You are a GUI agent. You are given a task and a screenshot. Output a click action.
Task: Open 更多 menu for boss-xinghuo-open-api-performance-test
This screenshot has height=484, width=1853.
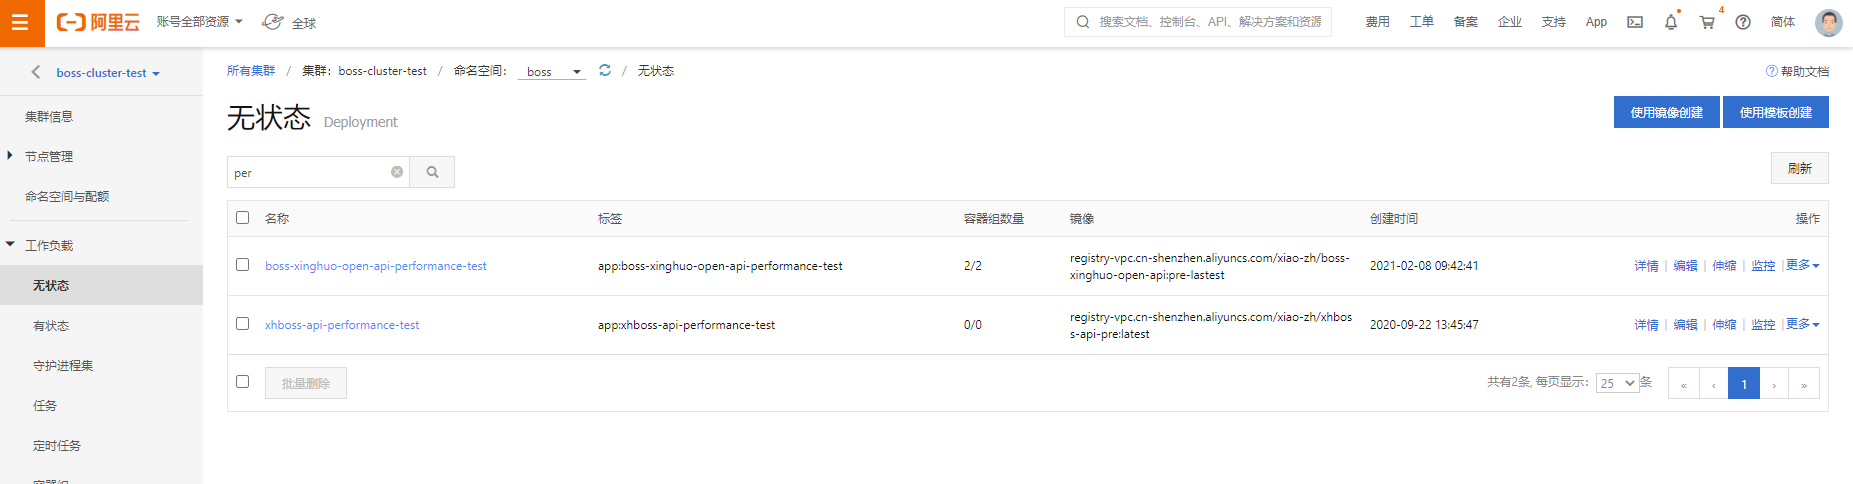coord(1802,265)
